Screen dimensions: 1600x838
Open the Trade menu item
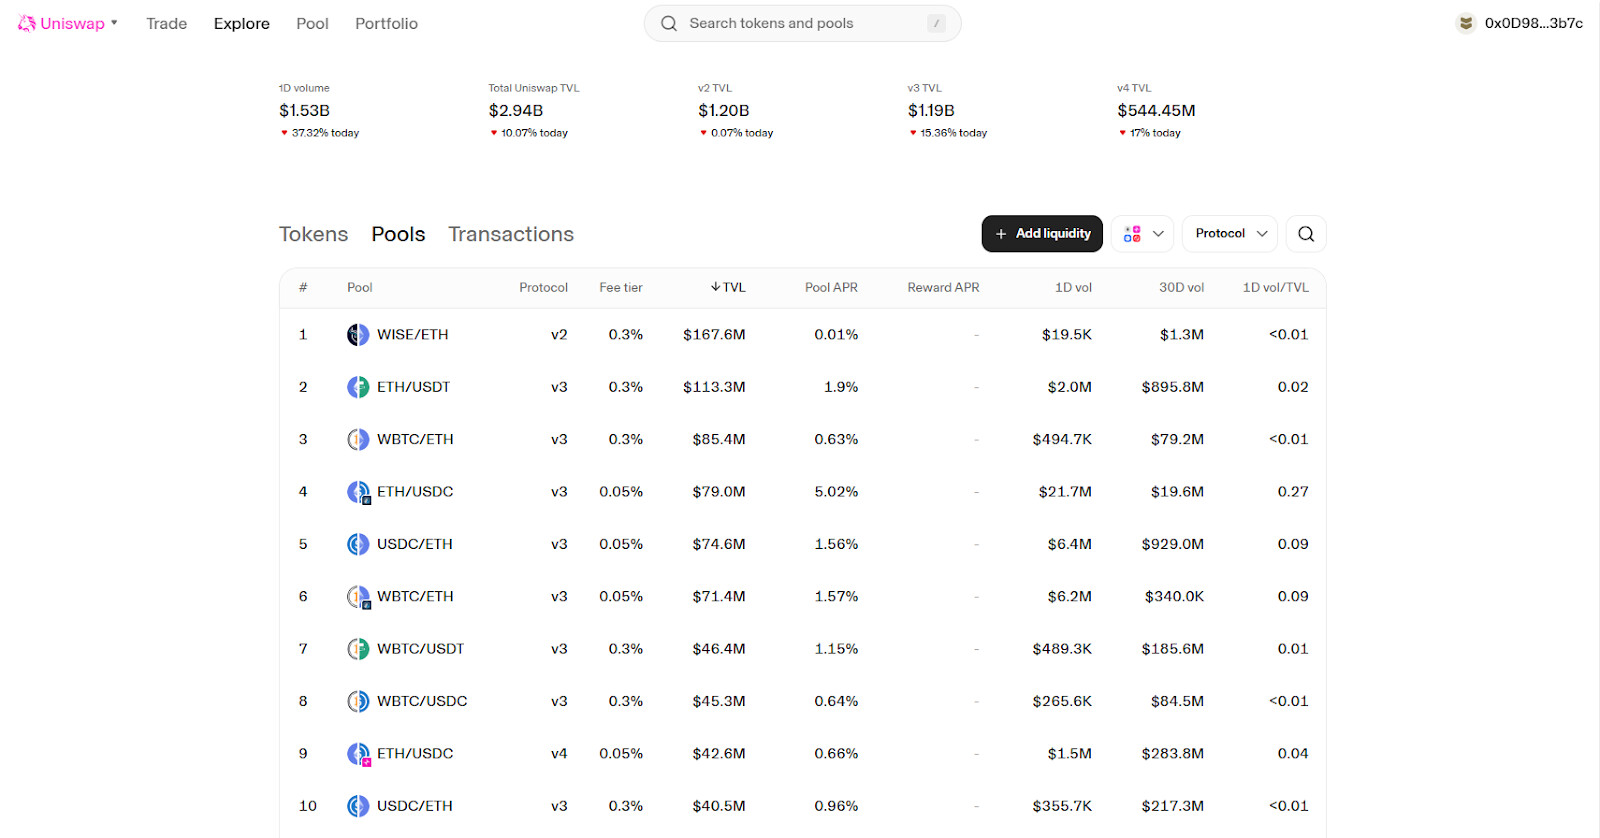166,23
